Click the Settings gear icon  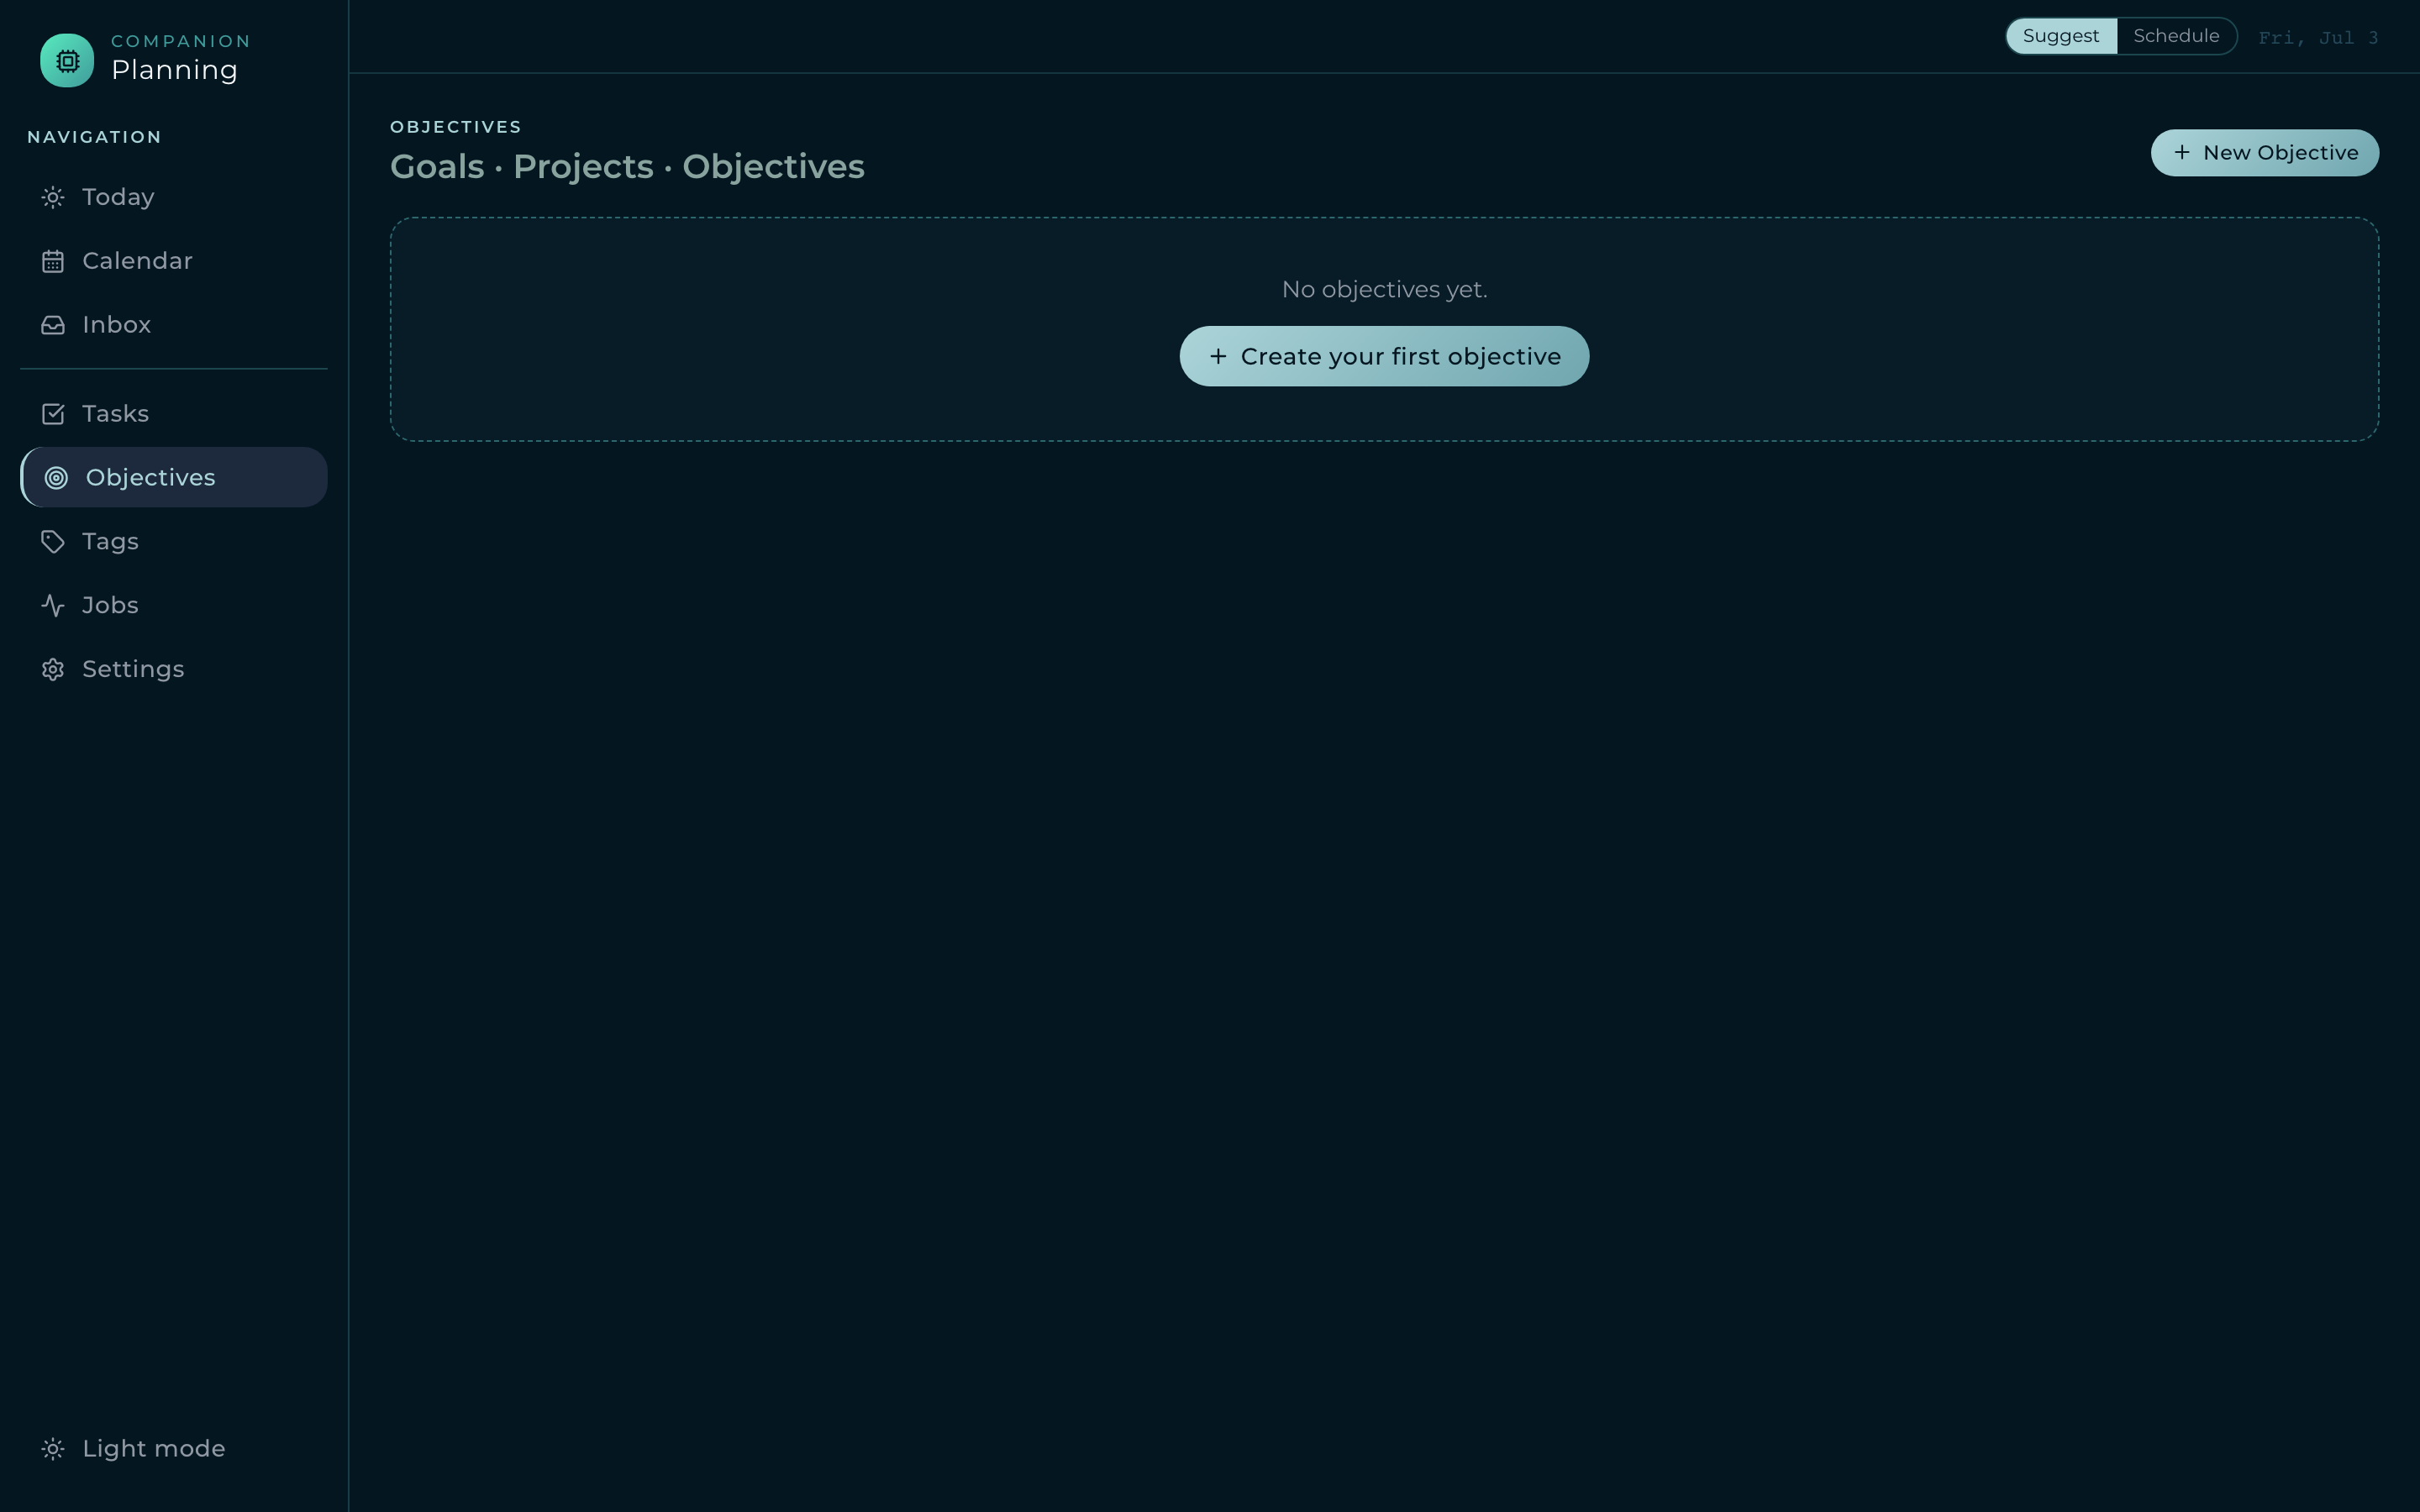[53, 670]
